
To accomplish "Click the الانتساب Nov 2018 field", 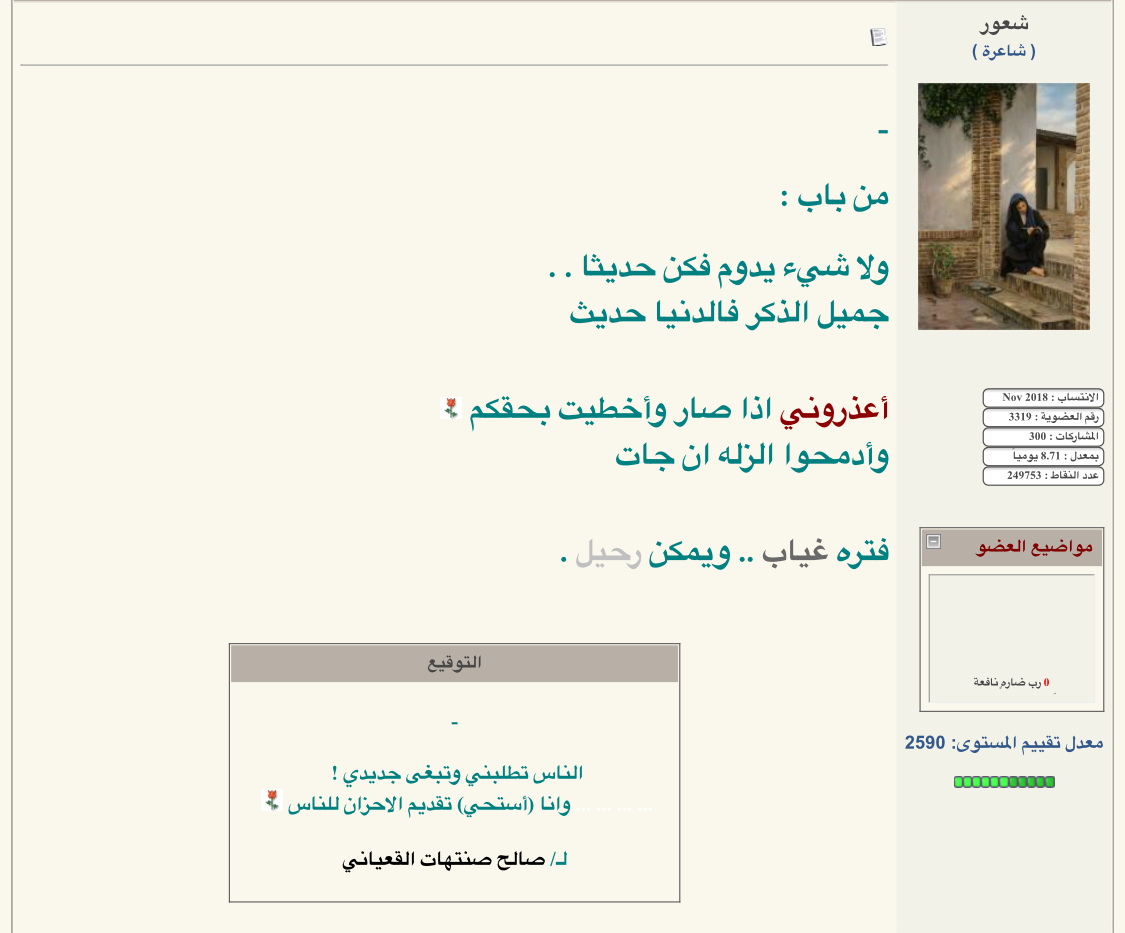I will (1043, 398).
